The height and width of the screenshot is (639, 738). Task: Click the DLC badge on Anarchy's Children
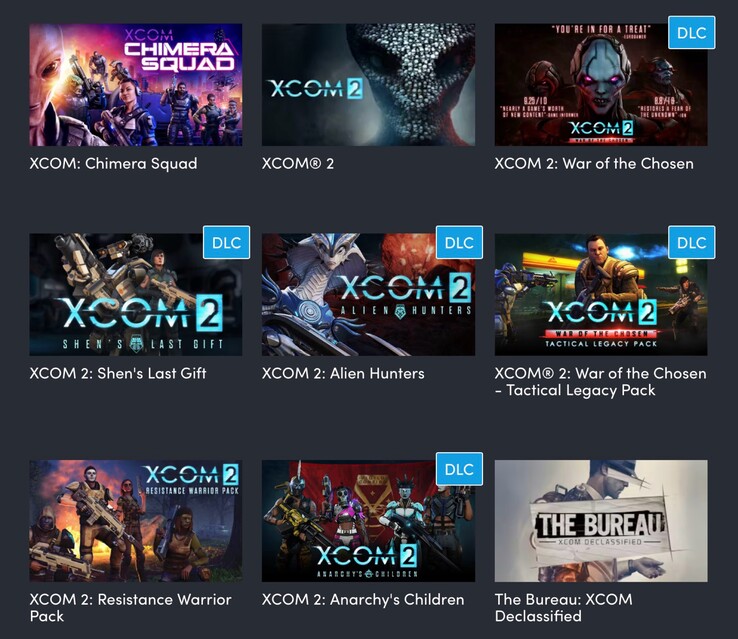pyautogui.click(x=459, y=469)
